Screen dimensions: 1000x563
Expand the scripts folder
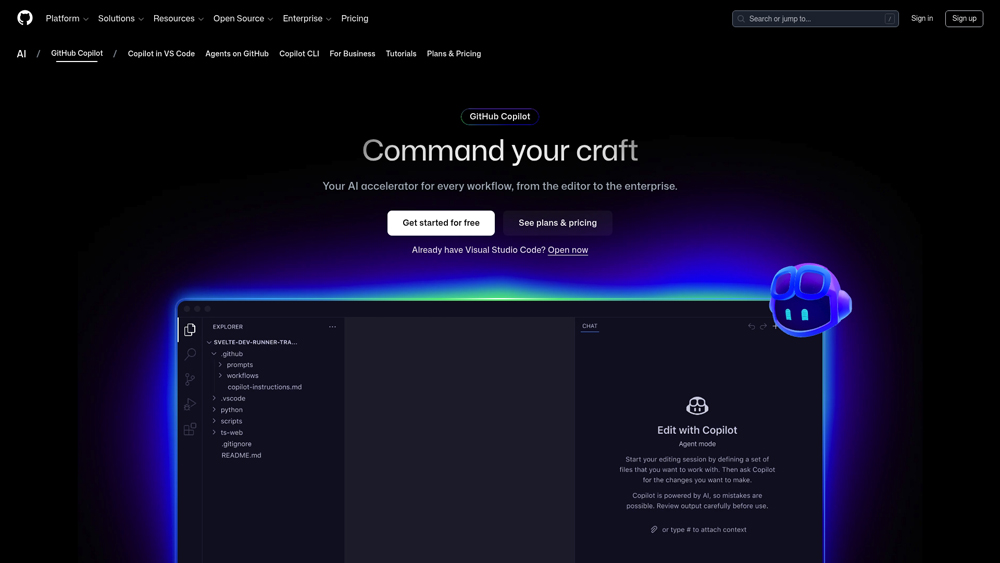pyautogui.click(x=228, y=421)
